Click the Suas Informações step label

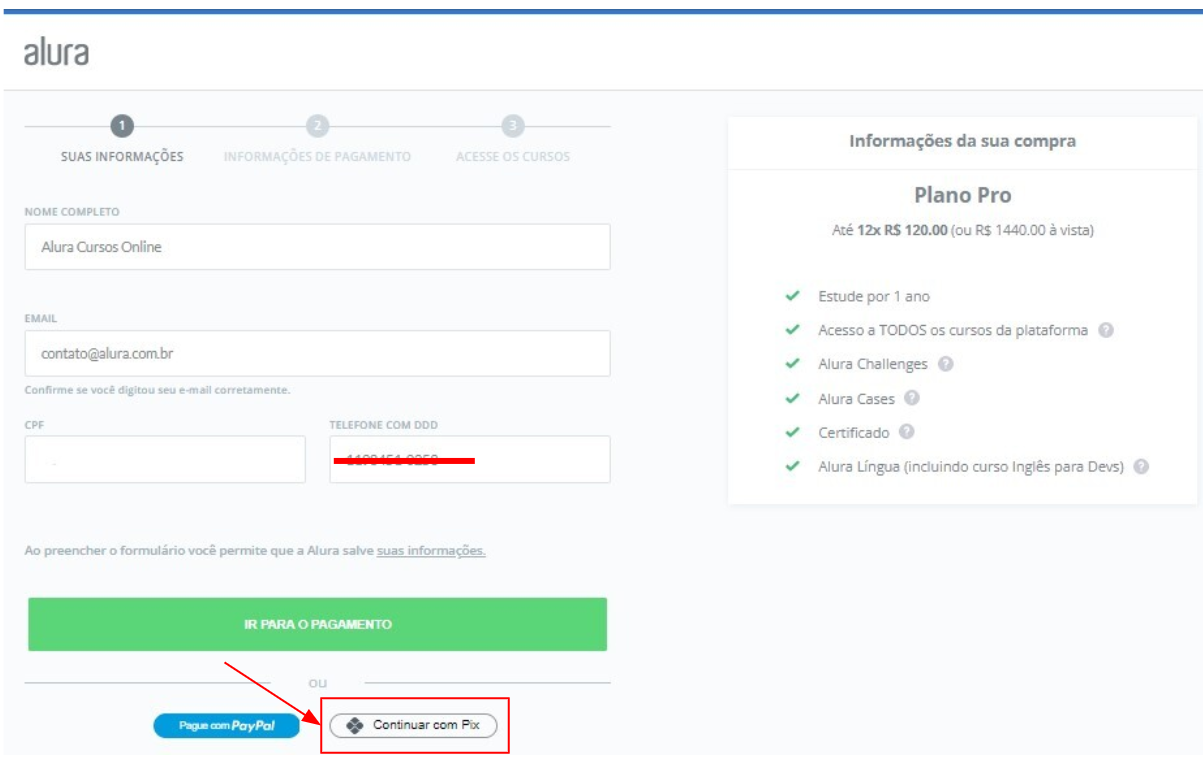pos(122,157)
